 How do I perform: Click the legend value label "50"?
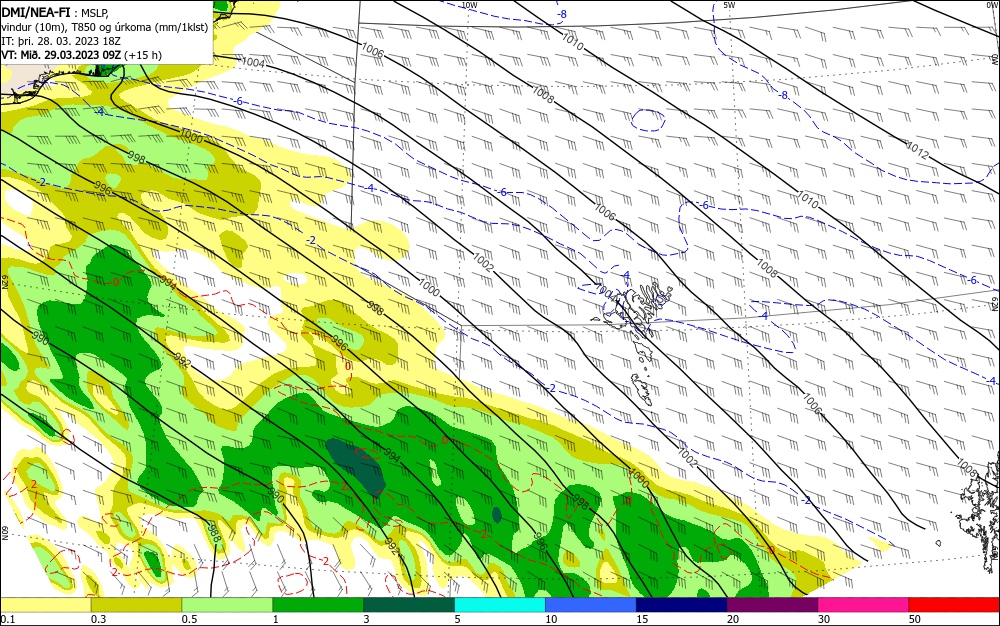pyautogui.click(x=915, y=619)
